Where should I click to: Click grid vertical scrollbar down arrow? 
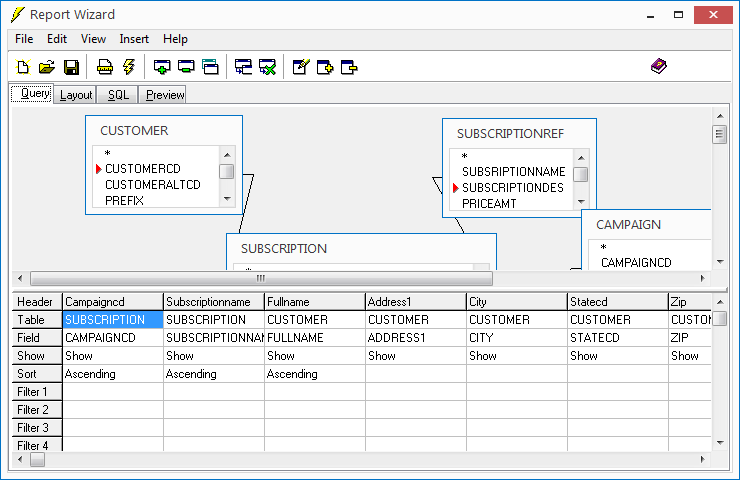720,443
